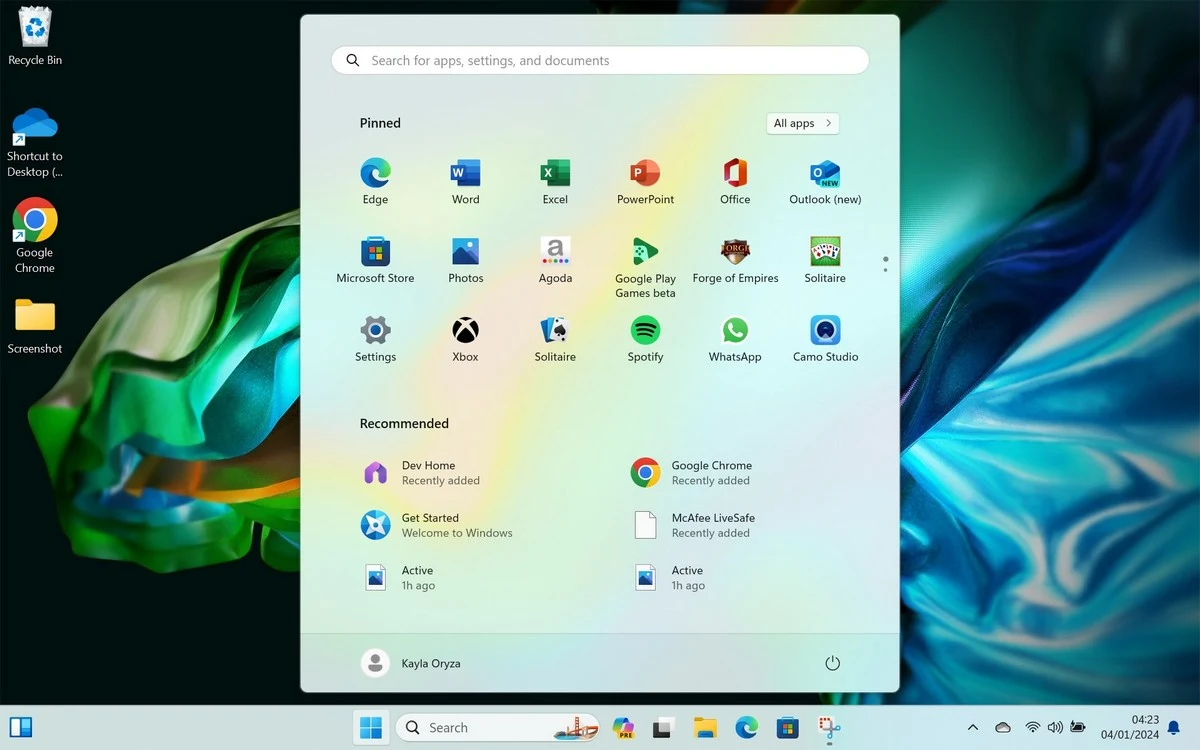The height and width of the screenshot is (750, 1200).
Task: Click the OneDrive cloud tray icon
Action: coord(1003,727)
